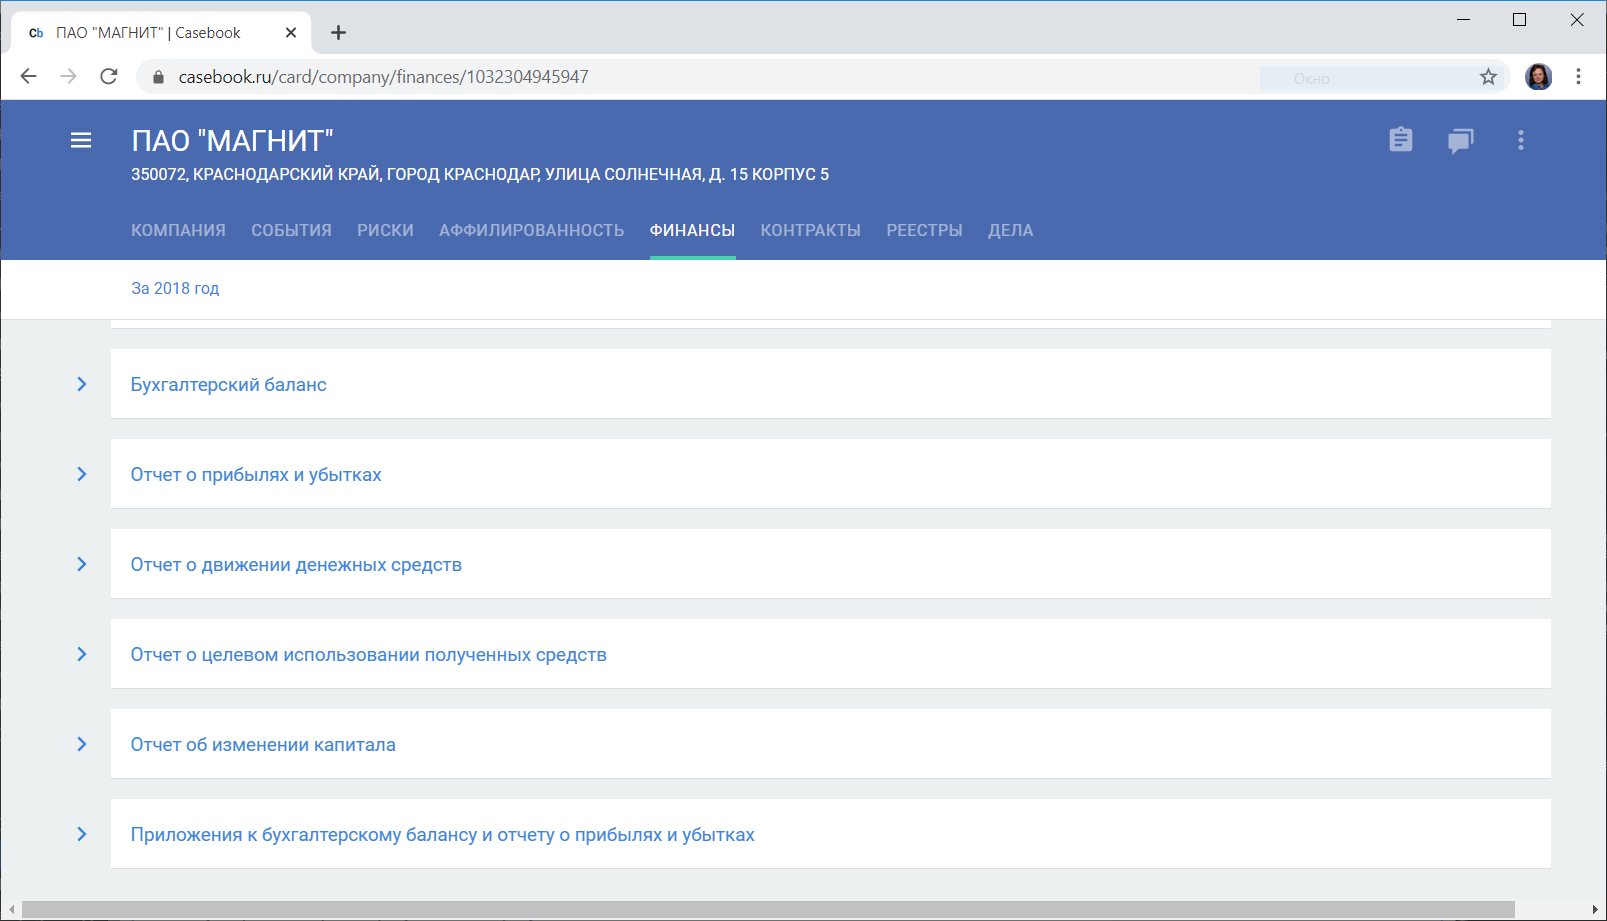Go back to the previous page
The image size is (1607, 921).
click(x=29, y=77)
